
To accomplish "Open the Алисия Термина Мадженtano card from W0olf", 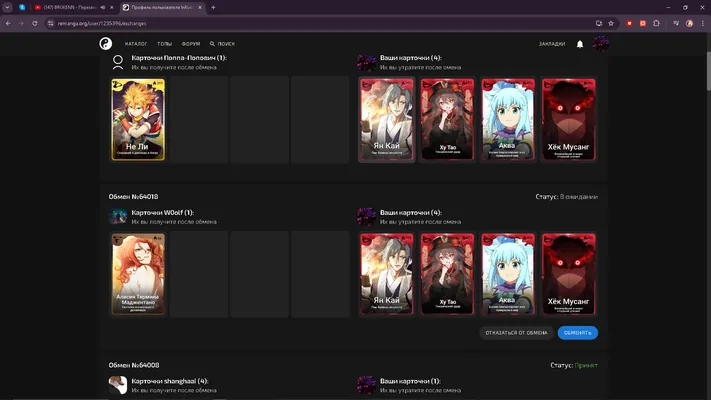I will coord(138,274).
